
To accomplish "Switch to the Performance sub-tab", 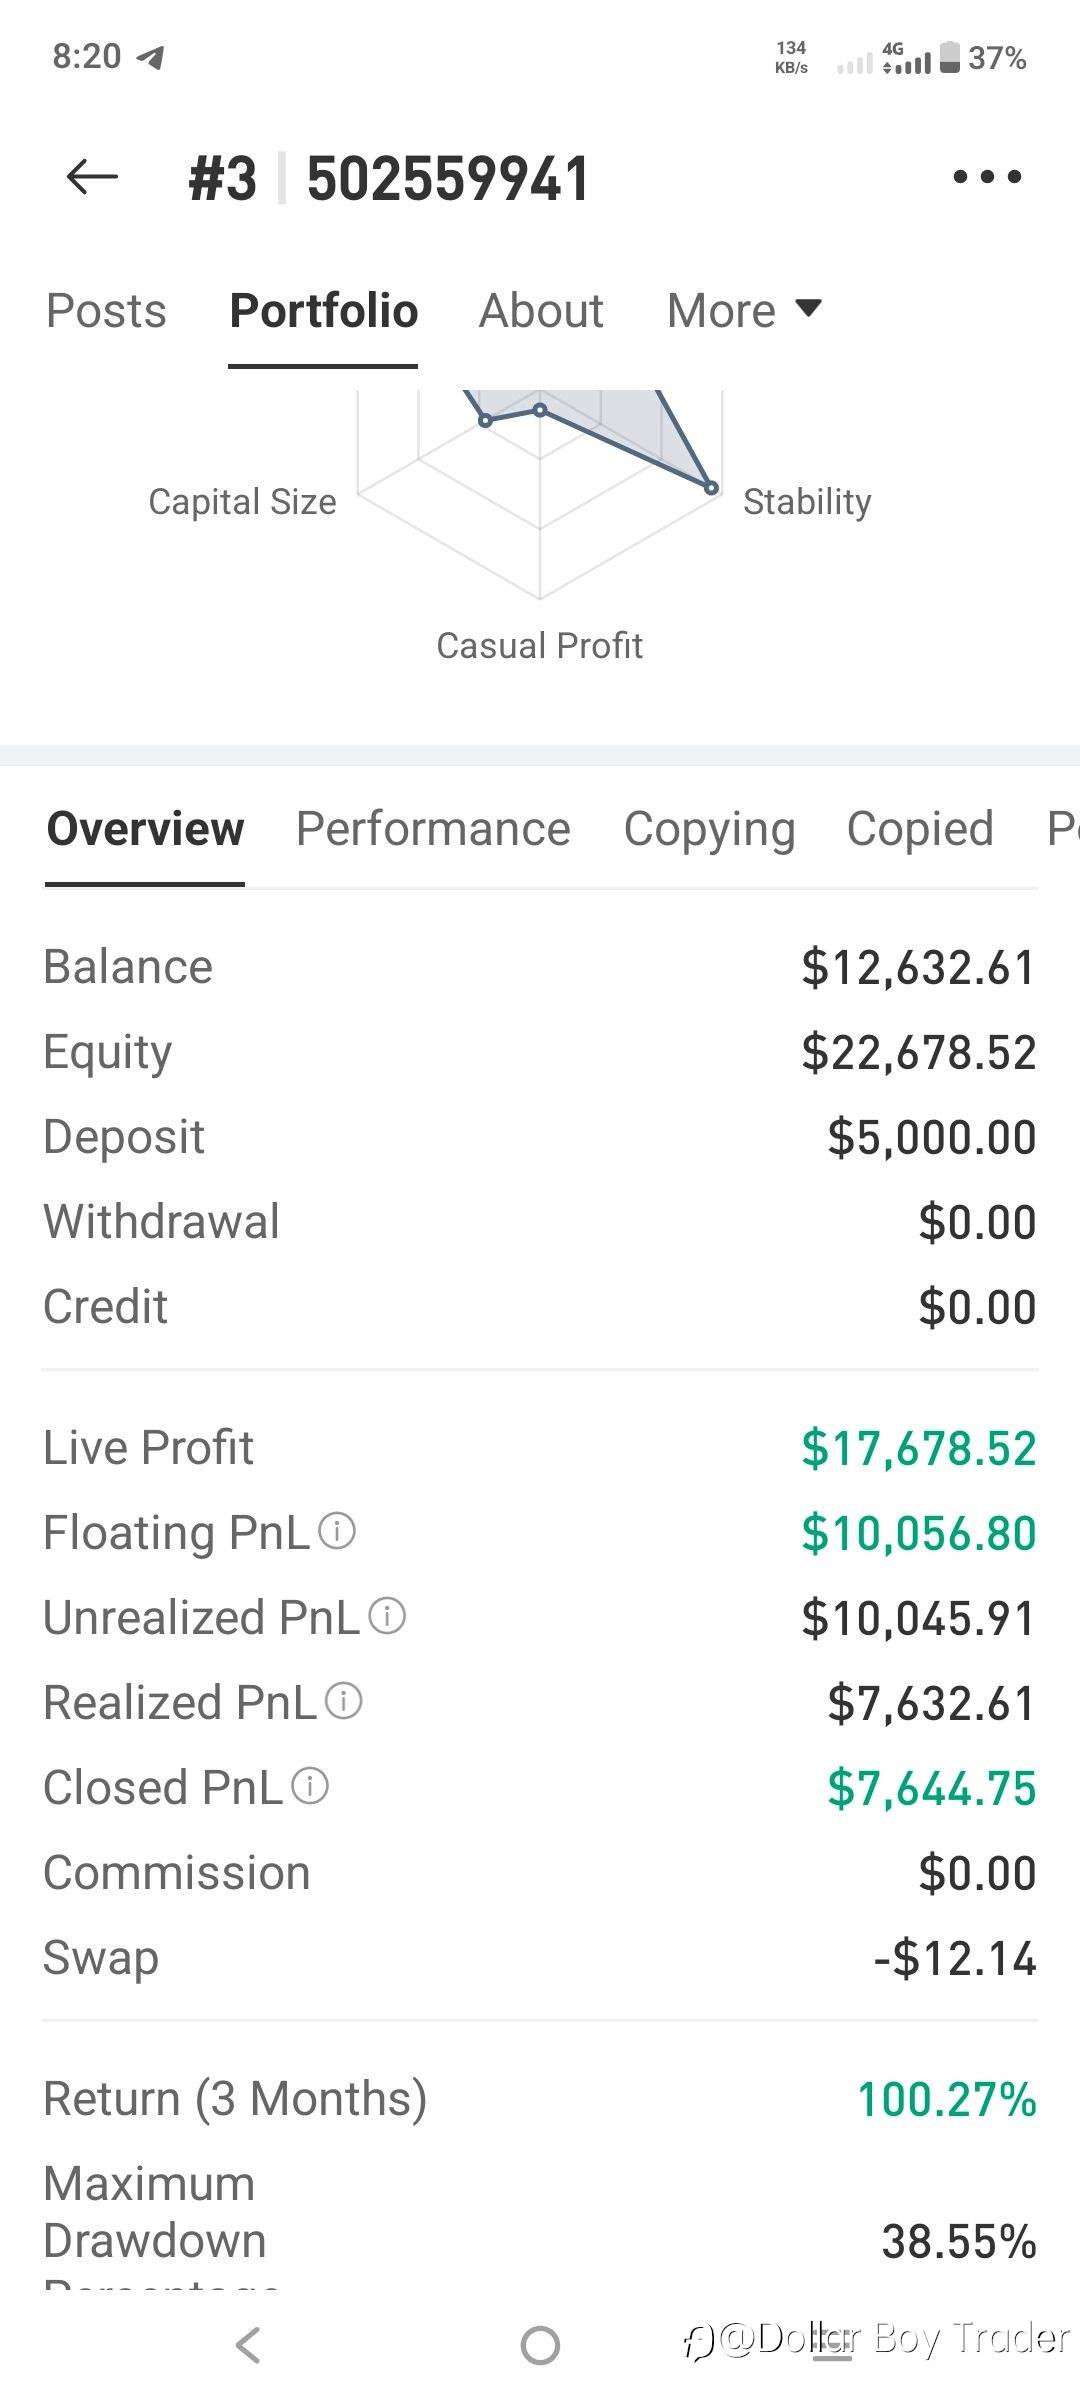I will point(433,829).
